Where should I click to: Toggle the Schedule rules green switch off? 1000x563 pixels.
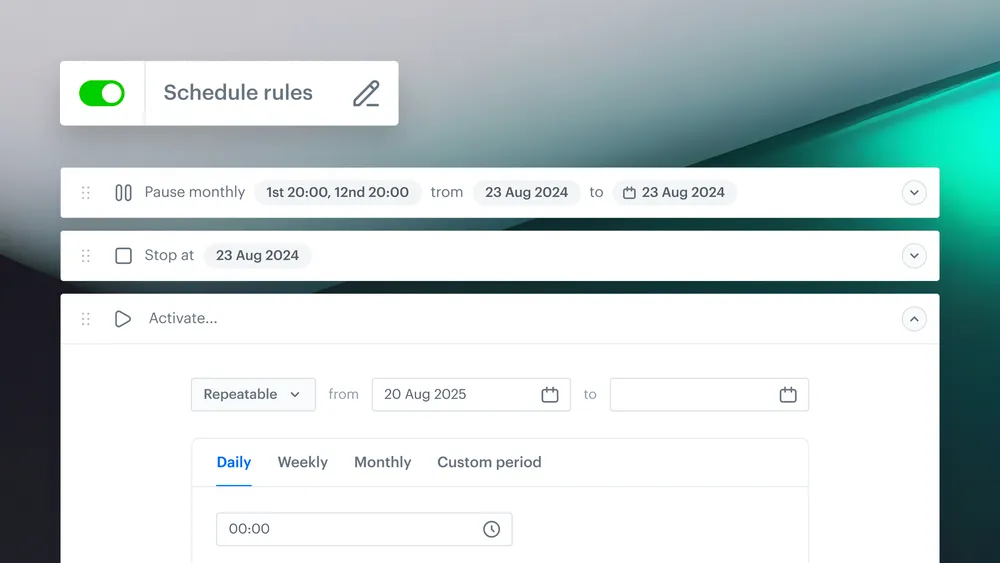[102, 93]
